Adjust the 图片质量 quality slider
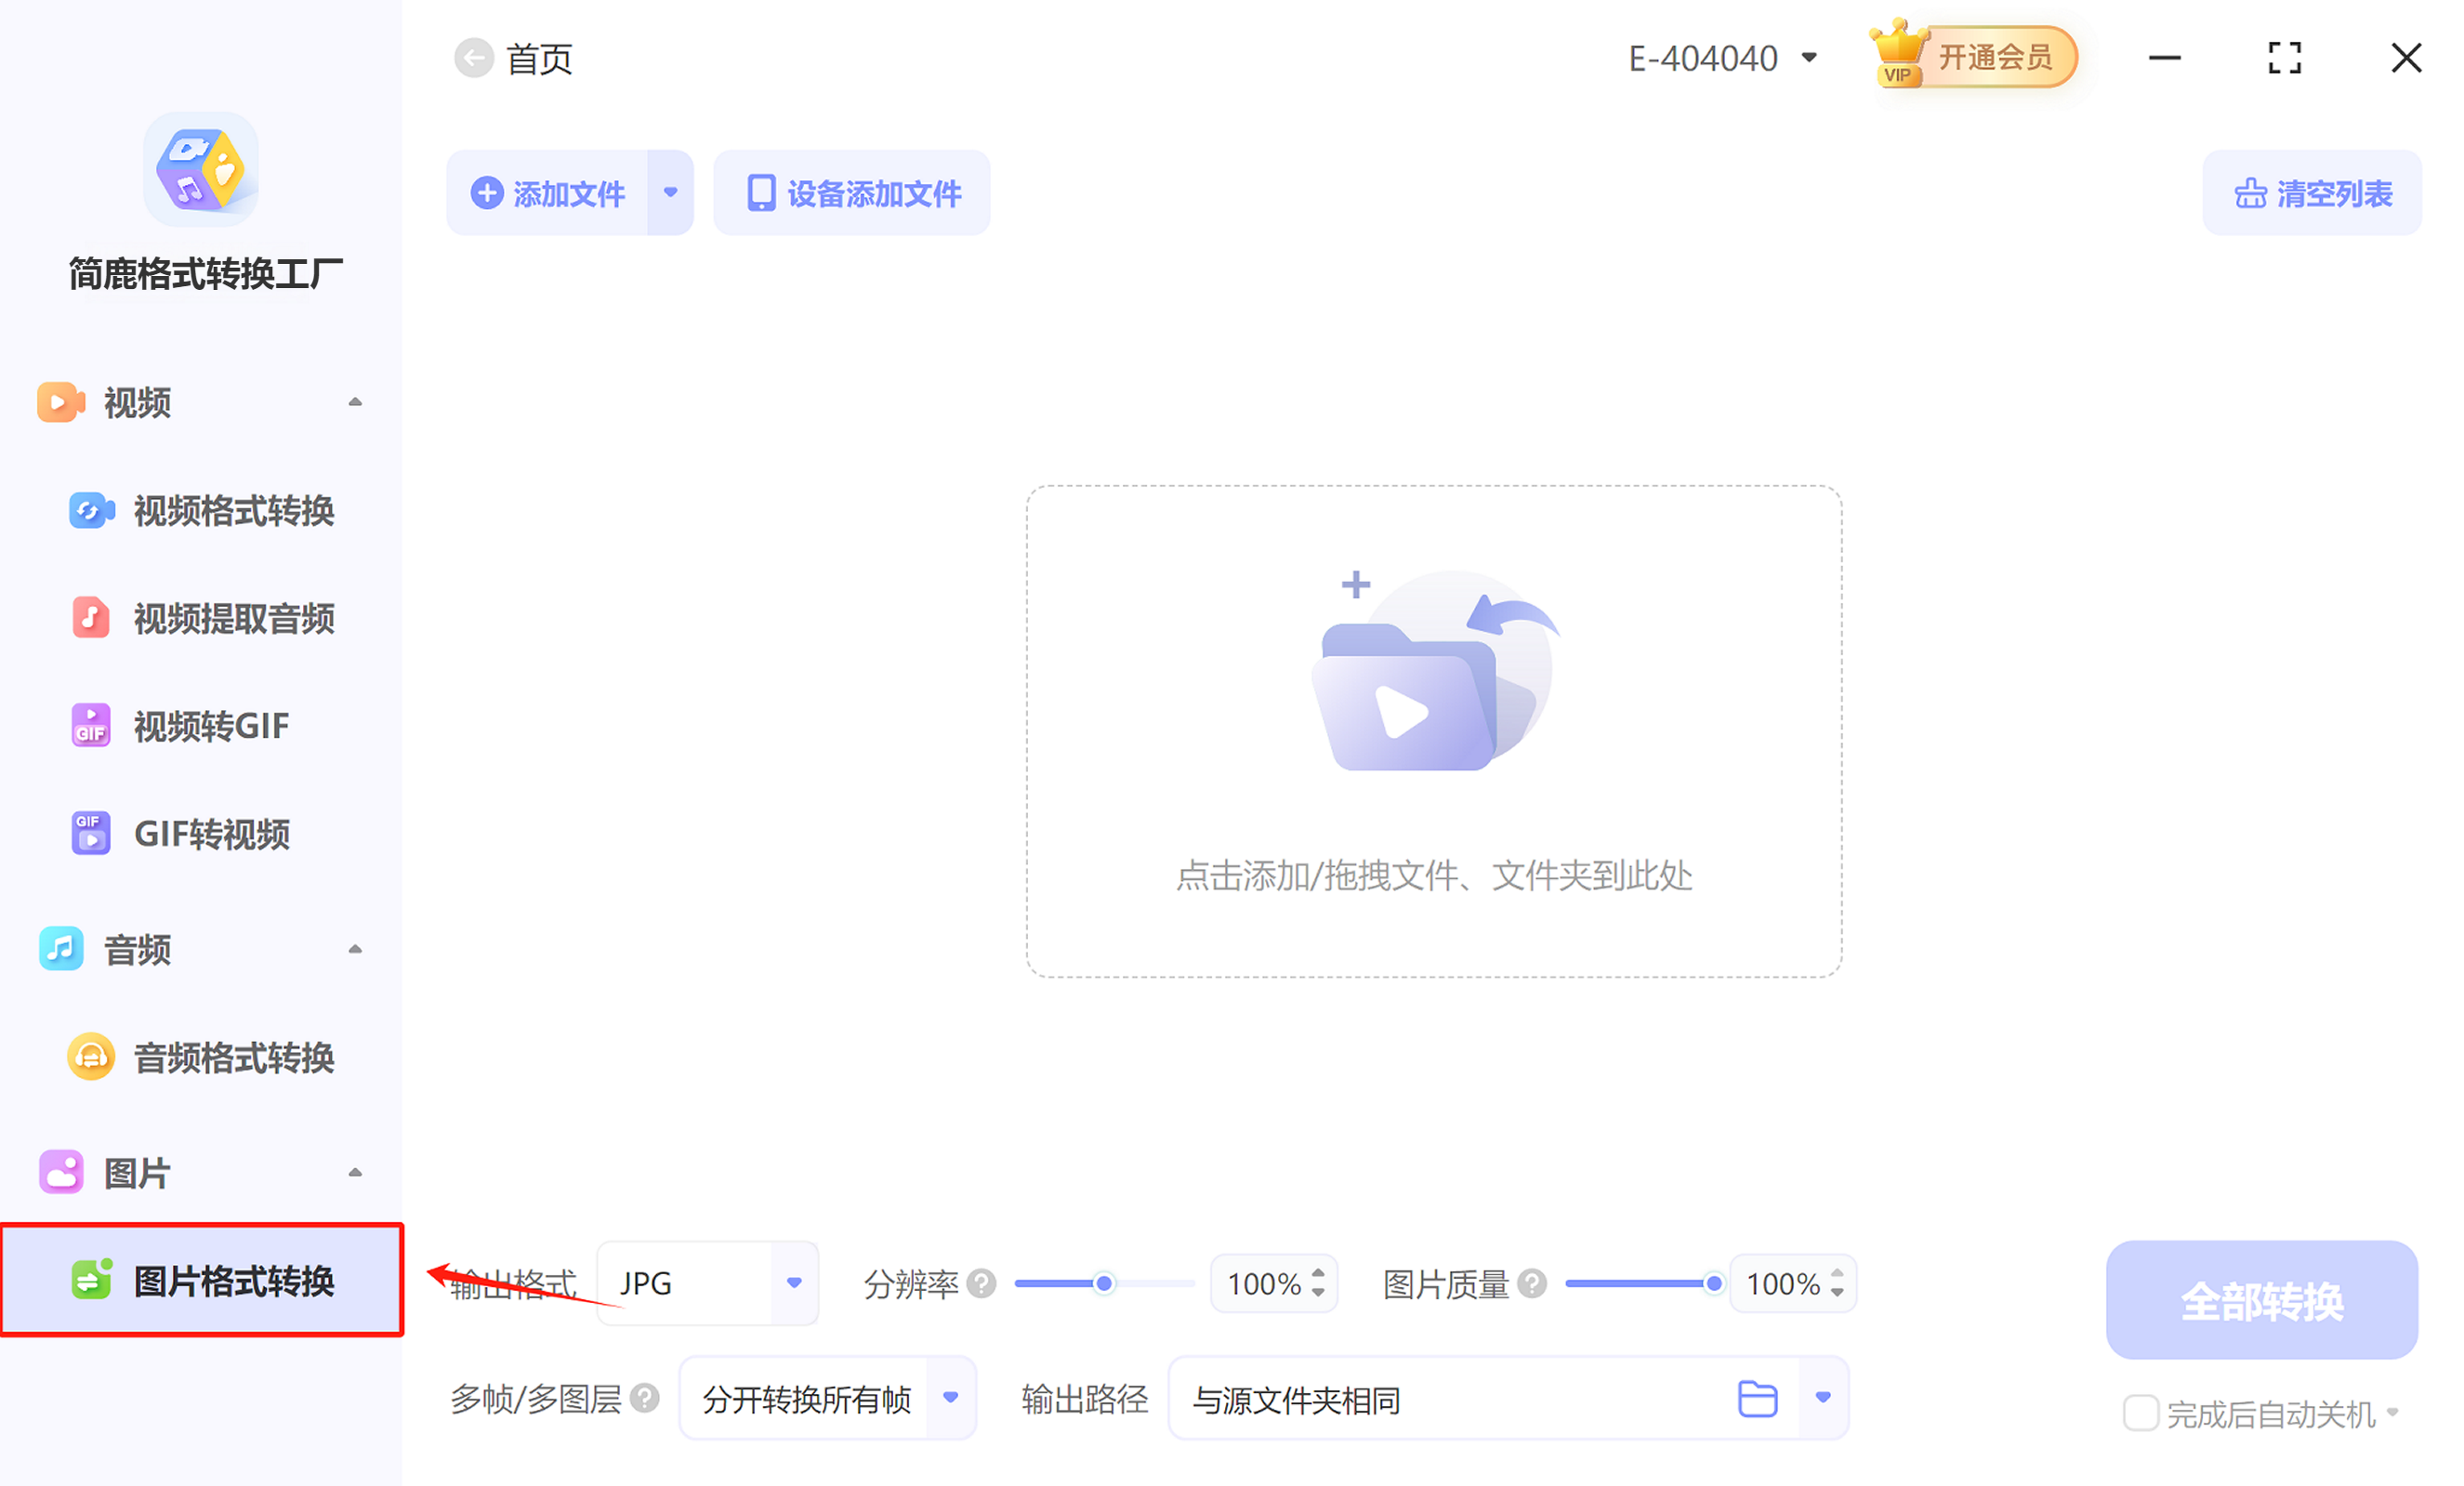Screen dimensions: 2464x1486 [x=1714, y=1283]
